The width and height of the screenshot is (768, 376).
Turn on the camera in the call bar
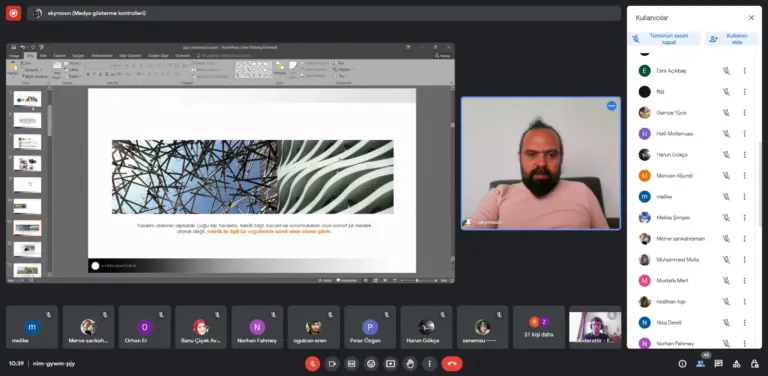click(332, 364)
